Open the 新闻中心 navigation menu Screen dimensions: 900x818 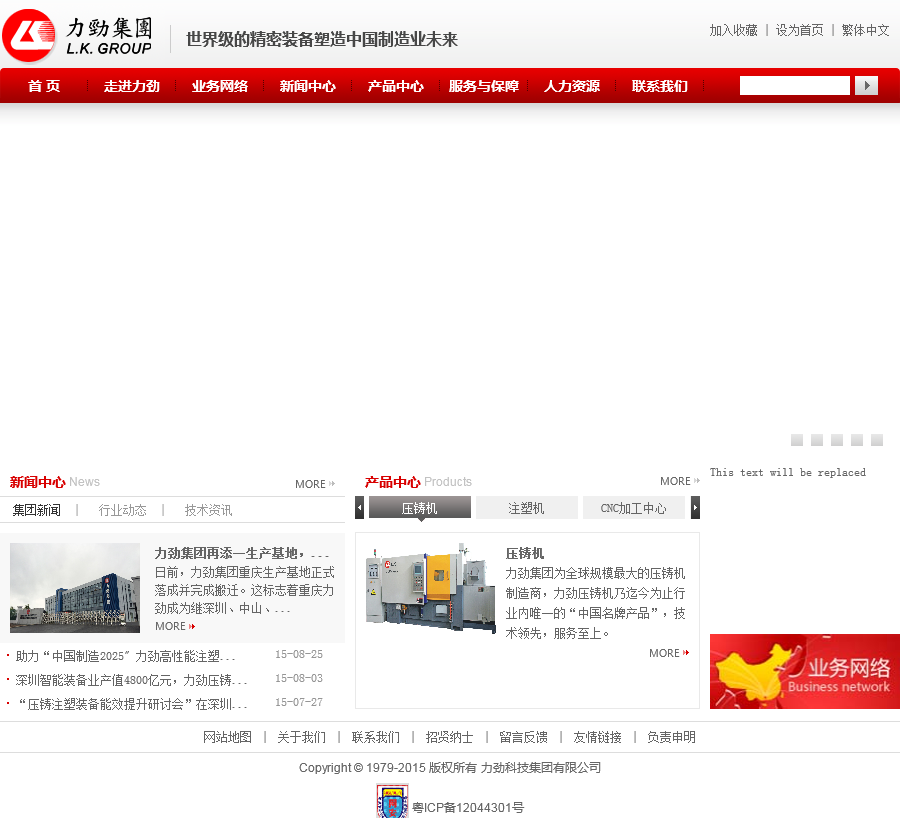[308, 86]
